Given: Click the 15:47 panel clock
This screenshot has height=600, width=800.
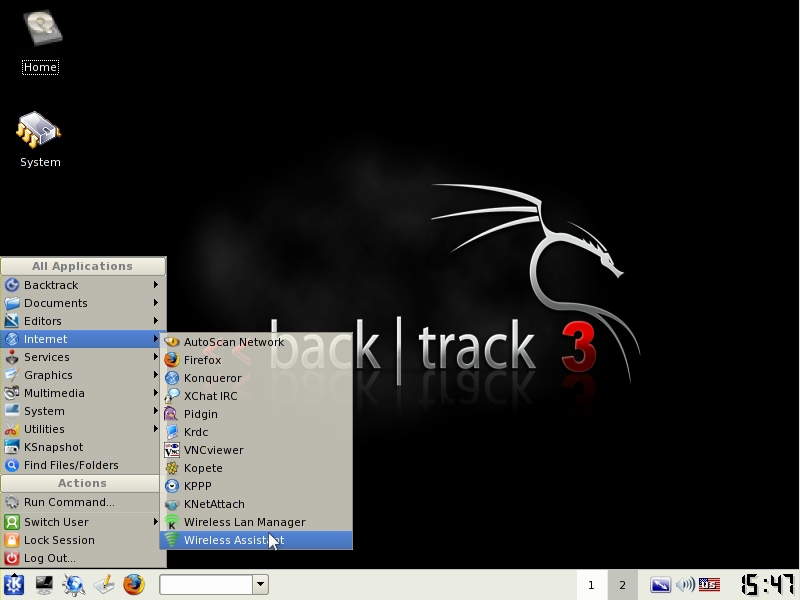Looking at the screenshot, I should tap(767, 585).
